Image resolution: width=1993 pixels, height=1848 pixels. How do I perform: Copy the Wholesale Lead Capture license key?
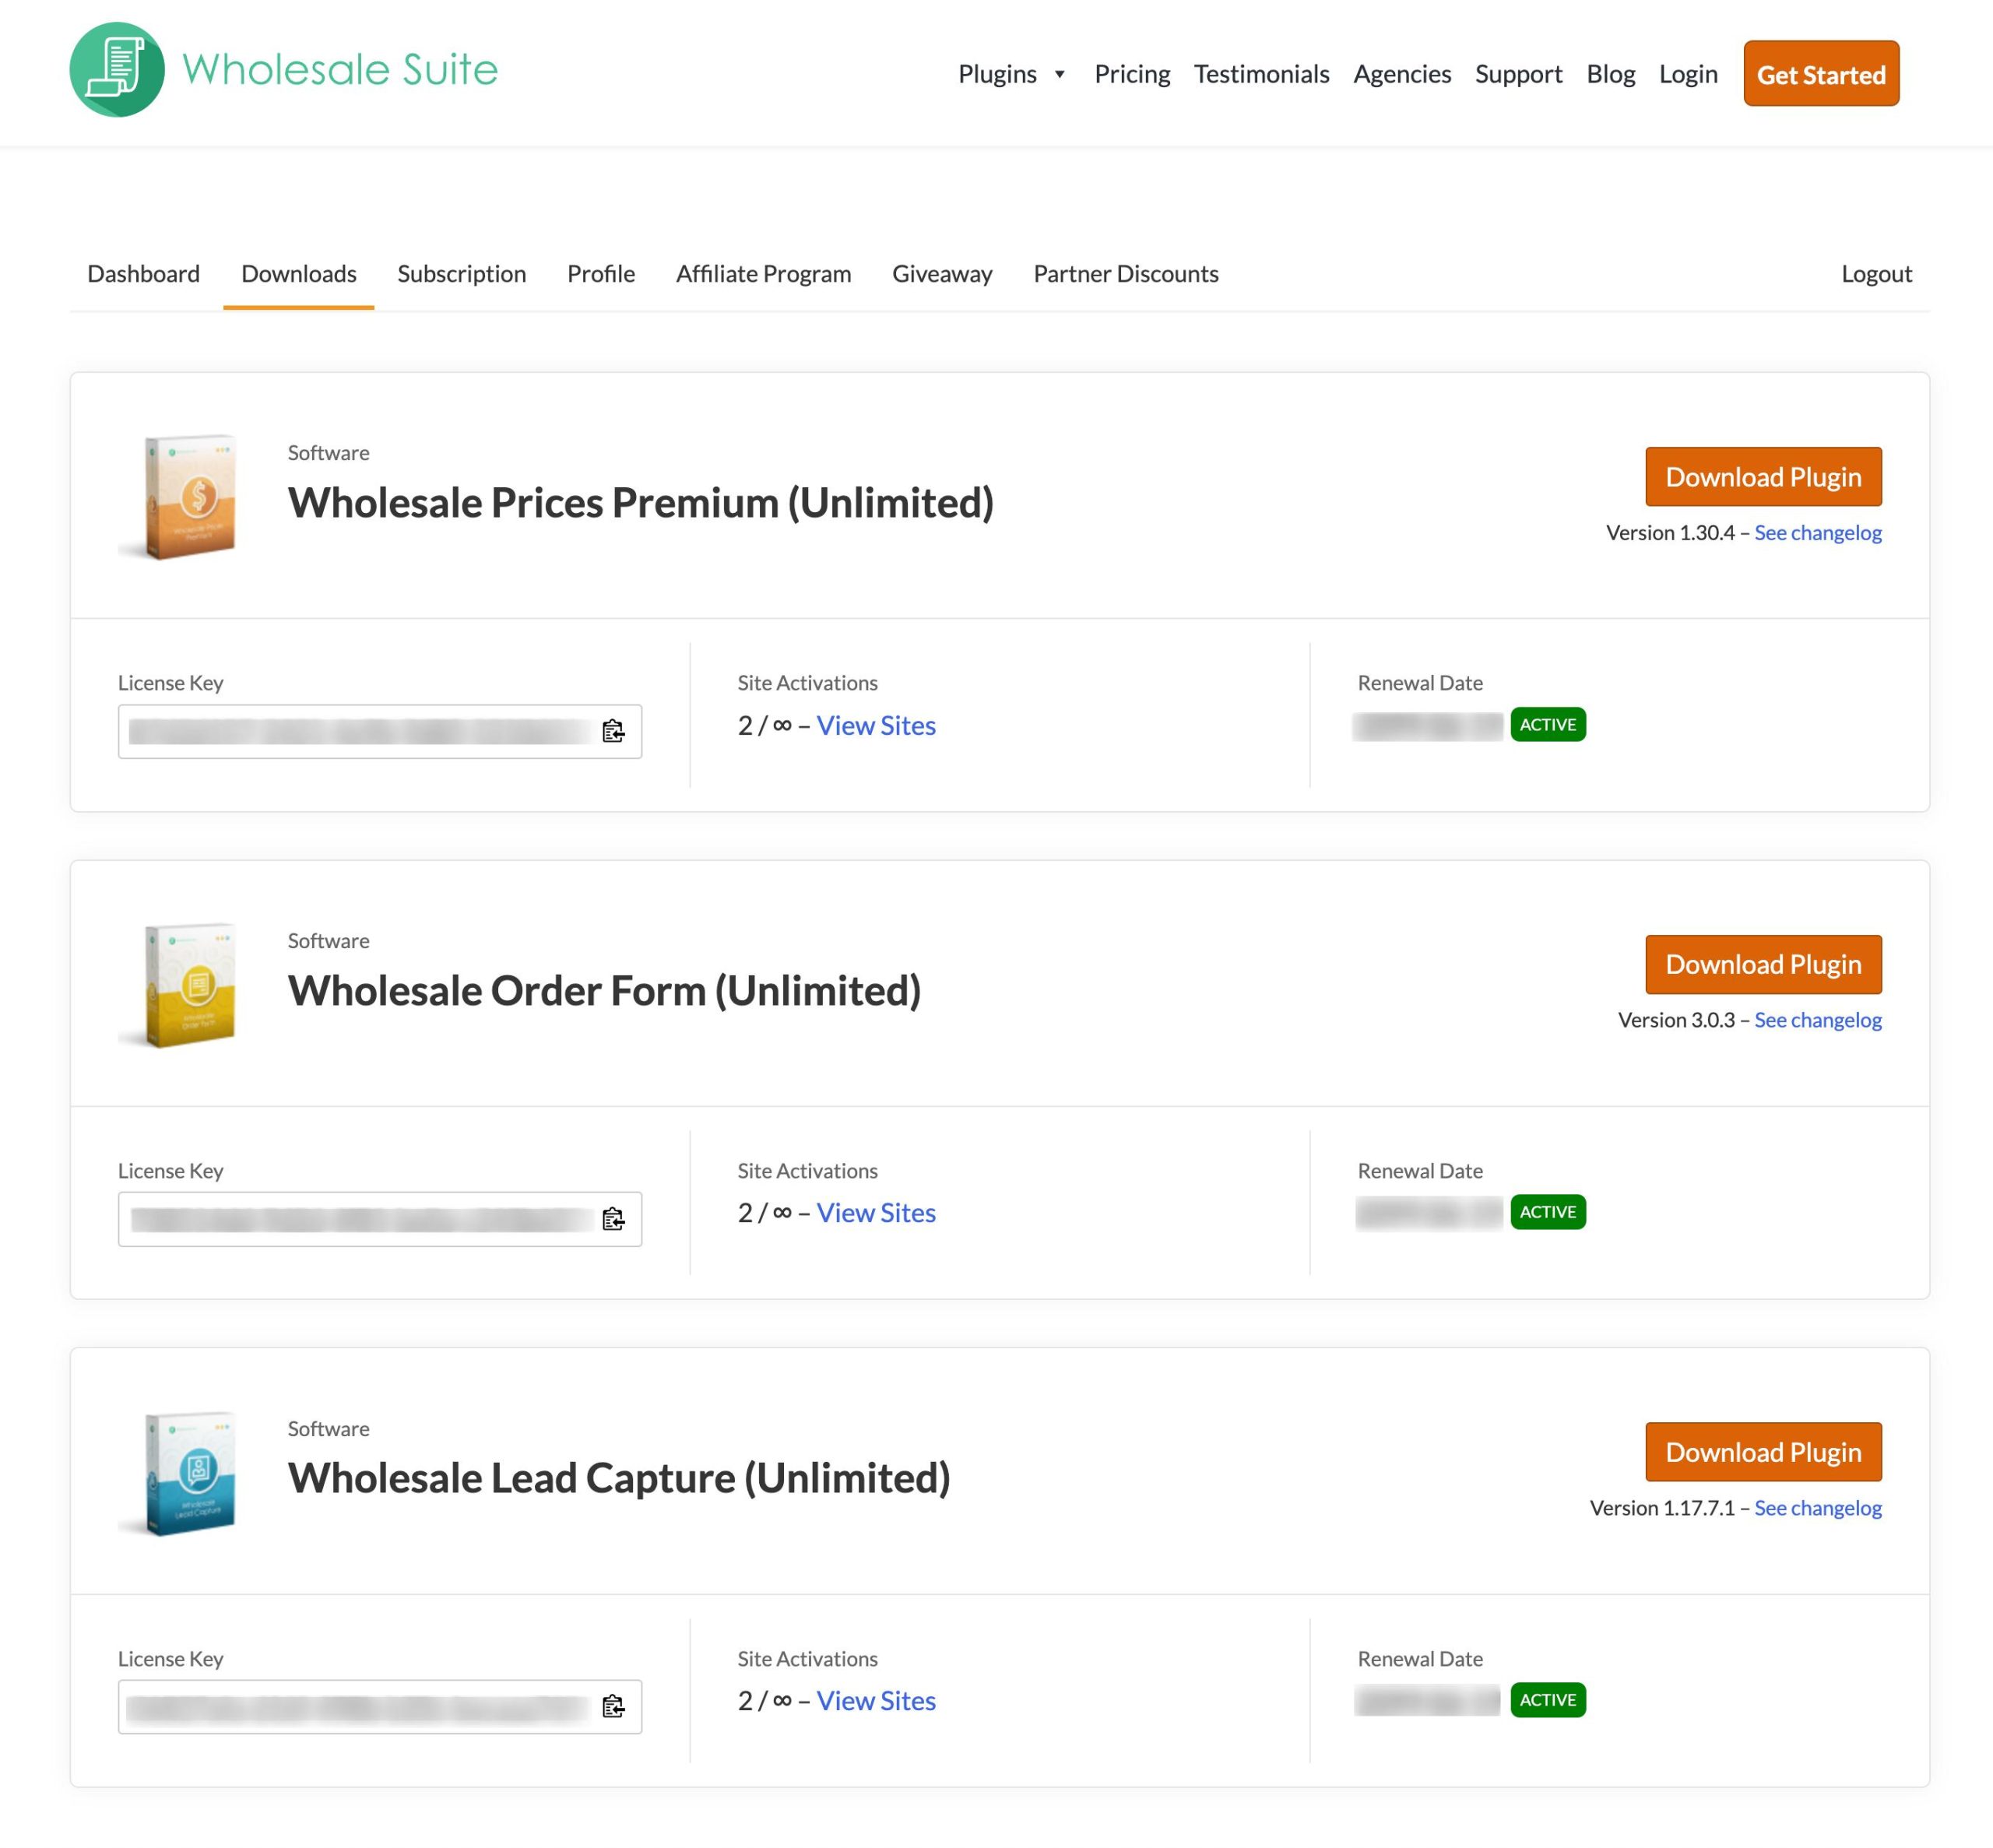tap(613, 1707)
